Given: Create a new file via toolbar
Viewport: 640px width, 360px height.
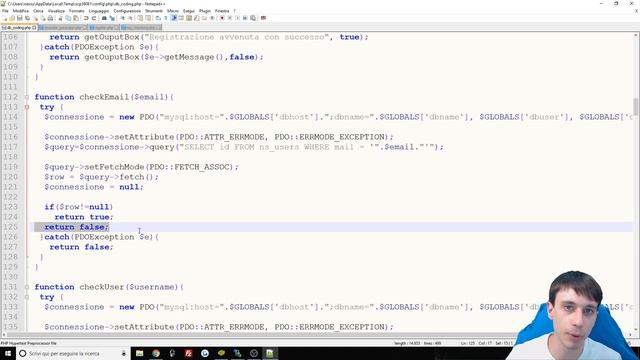Looking at the screenshot, I should (4, 18).
